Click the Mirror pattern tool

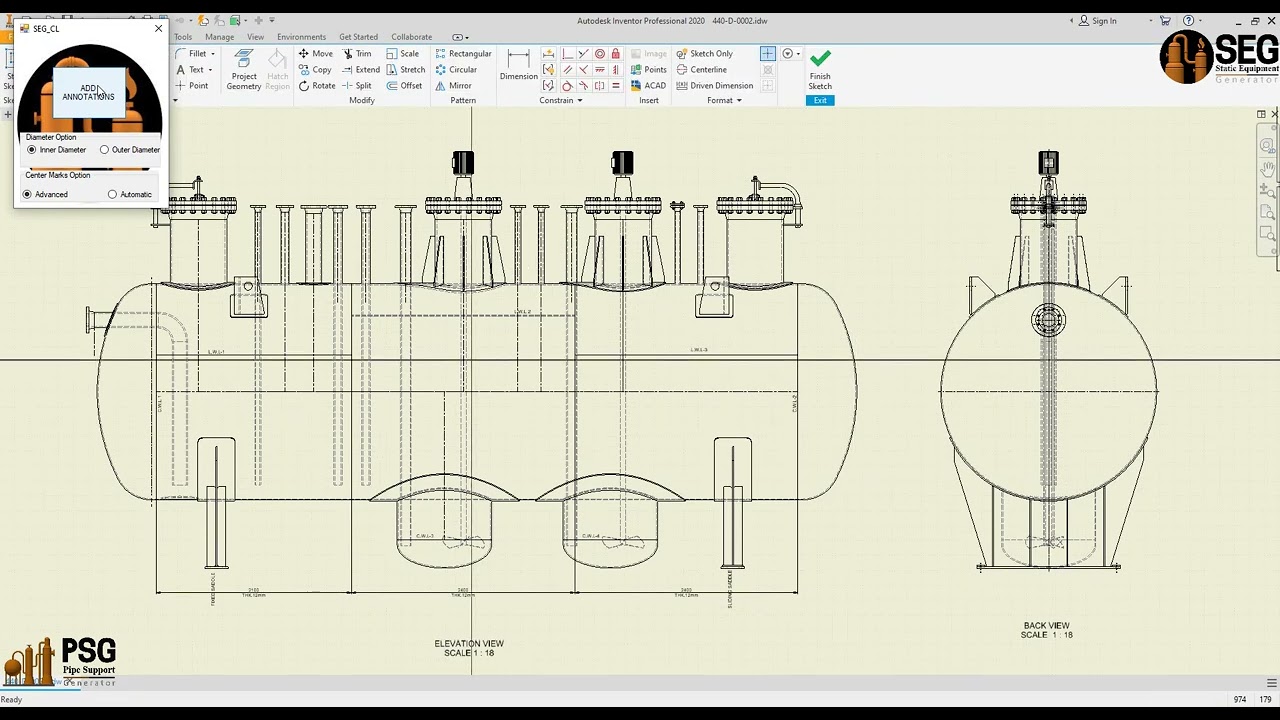[x=453, y=86]
